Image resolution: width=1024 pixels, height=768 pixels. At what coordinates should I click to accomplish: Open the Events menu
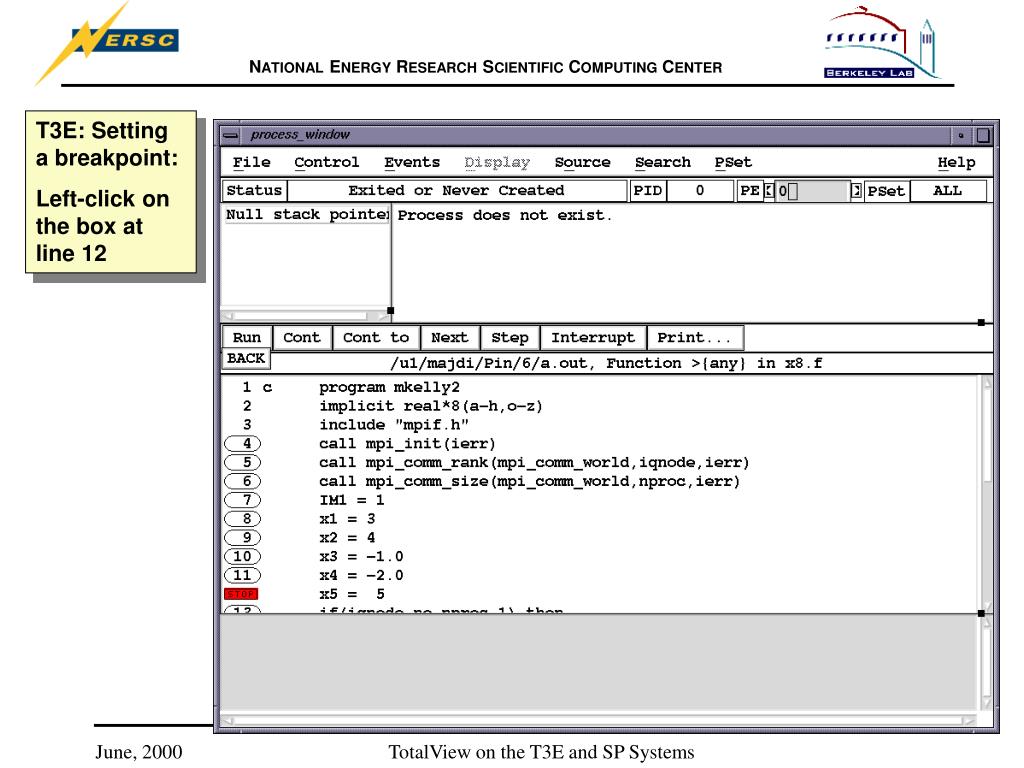(411, 162)
